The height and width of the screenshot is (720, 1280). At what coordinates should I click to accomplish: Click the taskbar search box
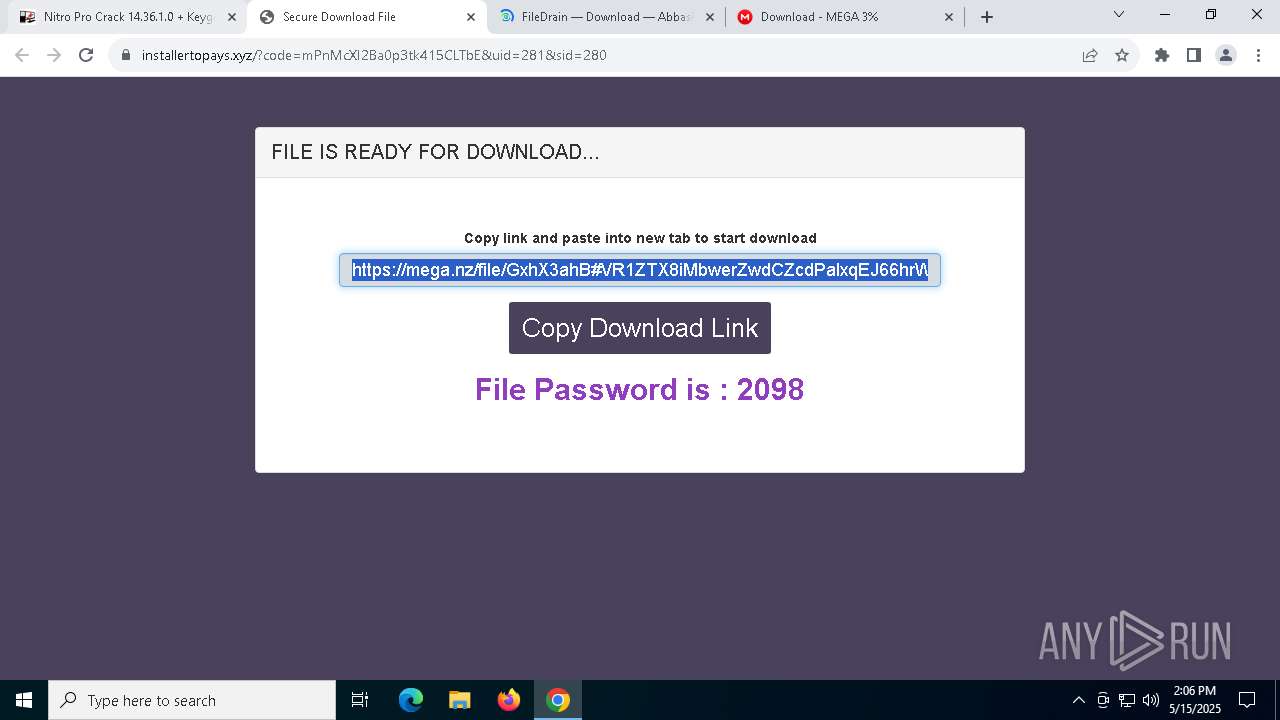pyautogui.click(x=192, y=700)
